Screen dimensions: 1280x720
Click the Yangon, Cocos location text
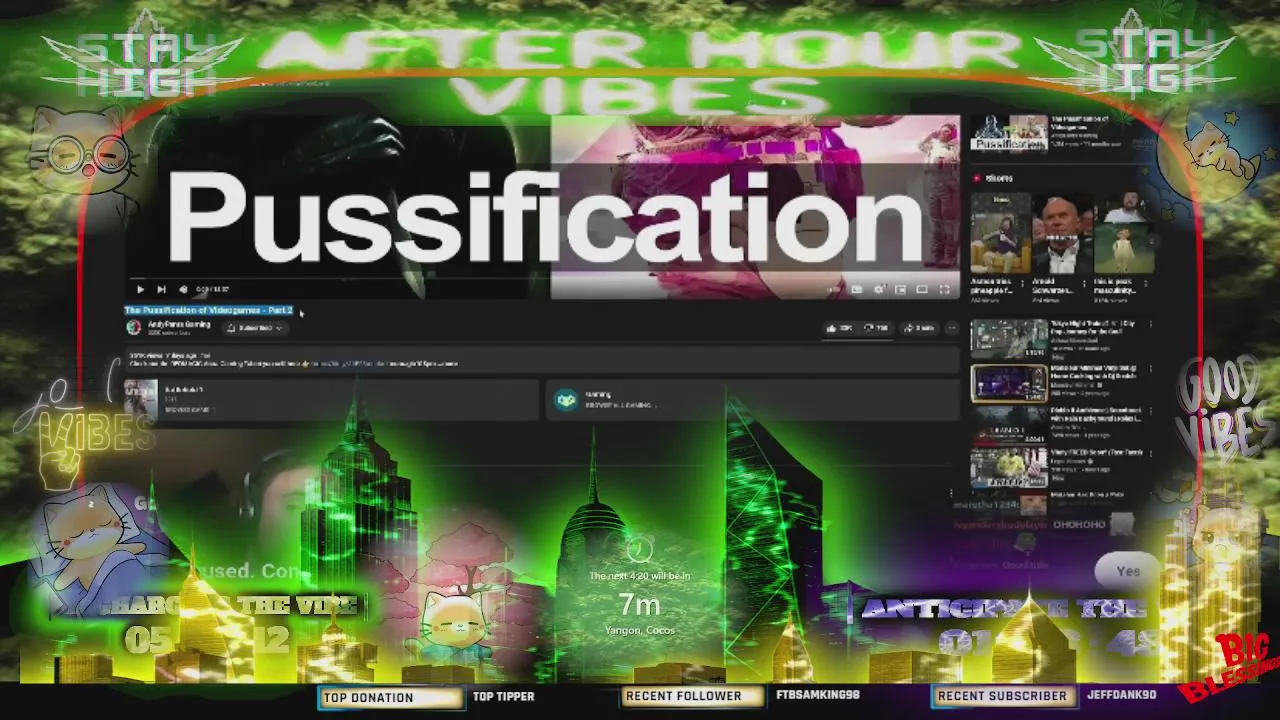(x=639, y=630)
